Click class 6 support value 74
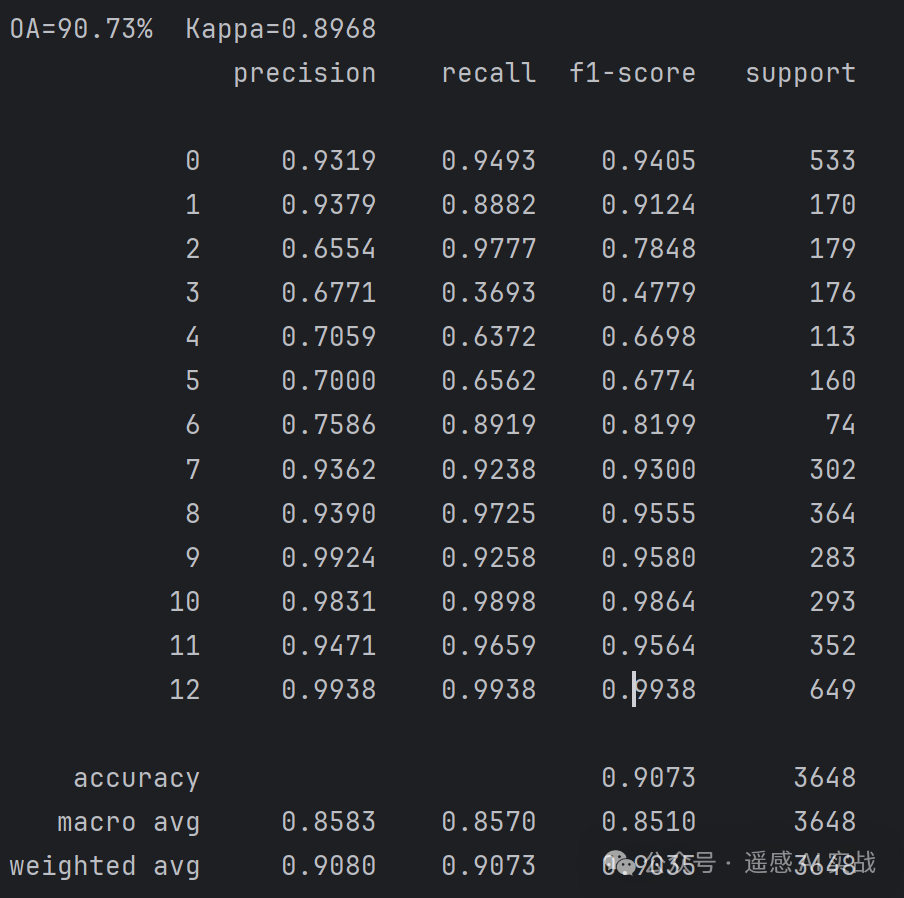904x898 pixels. (841, 425)
